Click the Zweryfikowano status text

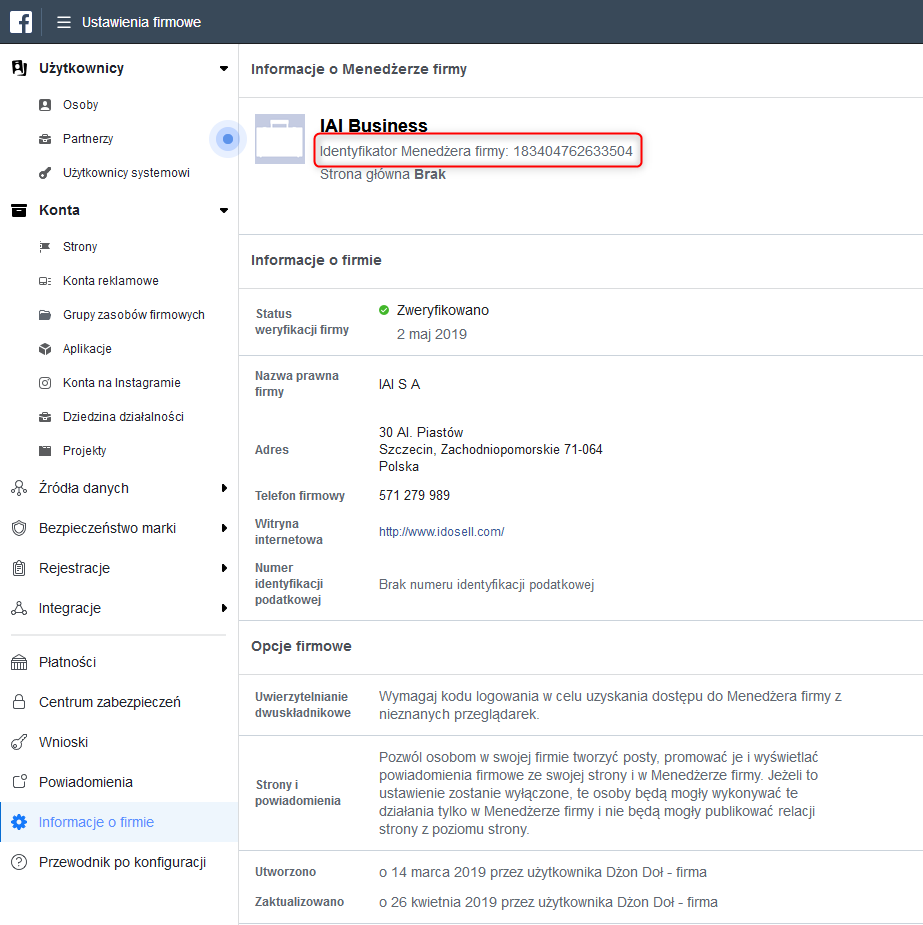point(442,310)
